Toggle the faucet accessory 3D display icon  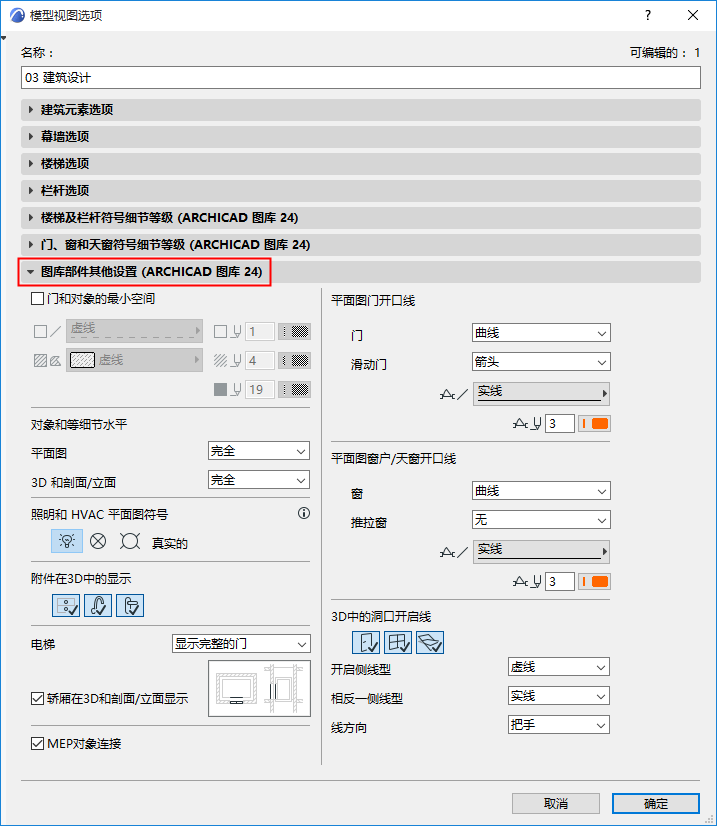click(98, 605)
